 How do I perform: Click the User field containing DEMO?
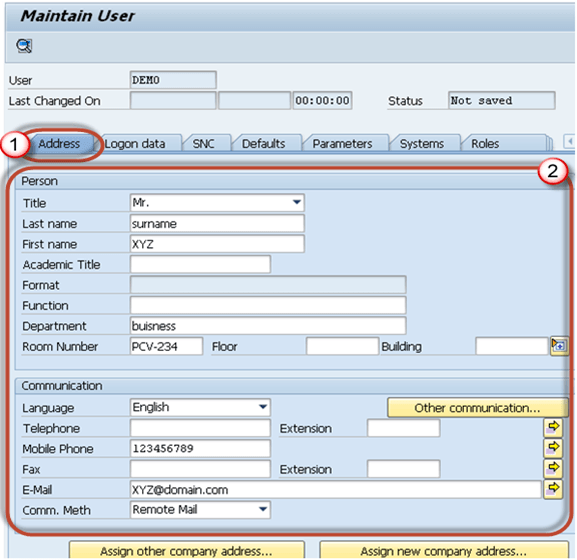tap(173, 80)
